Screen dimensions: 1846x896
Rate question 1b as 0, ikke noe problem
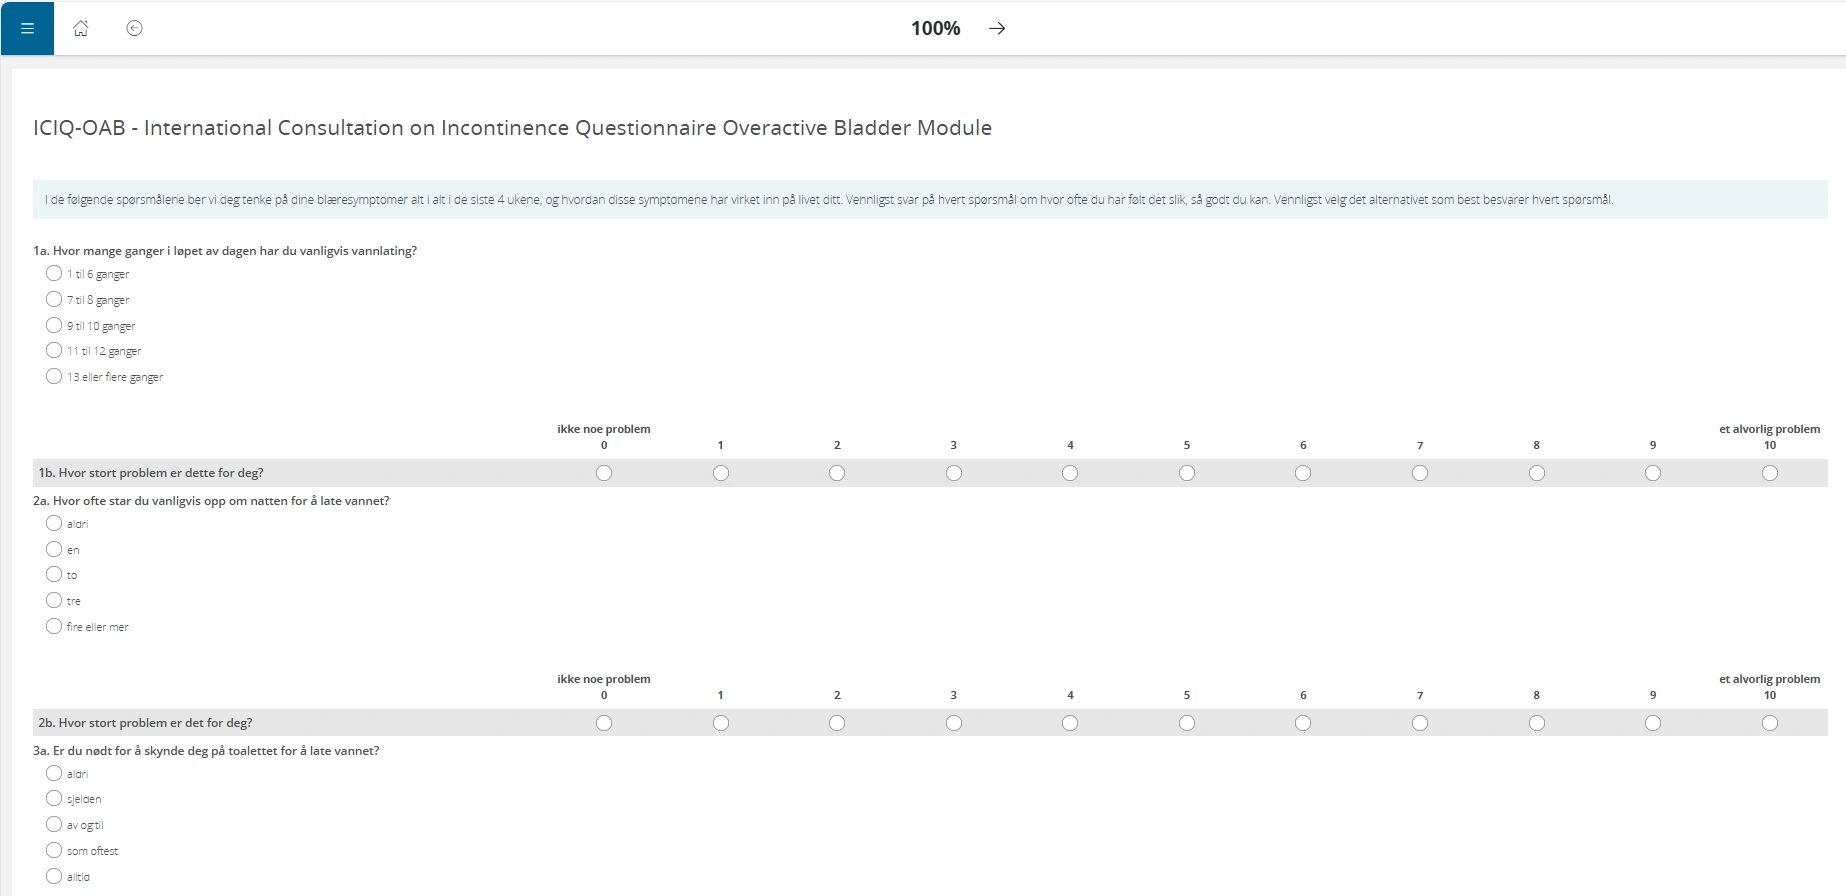tap(604, 473)
